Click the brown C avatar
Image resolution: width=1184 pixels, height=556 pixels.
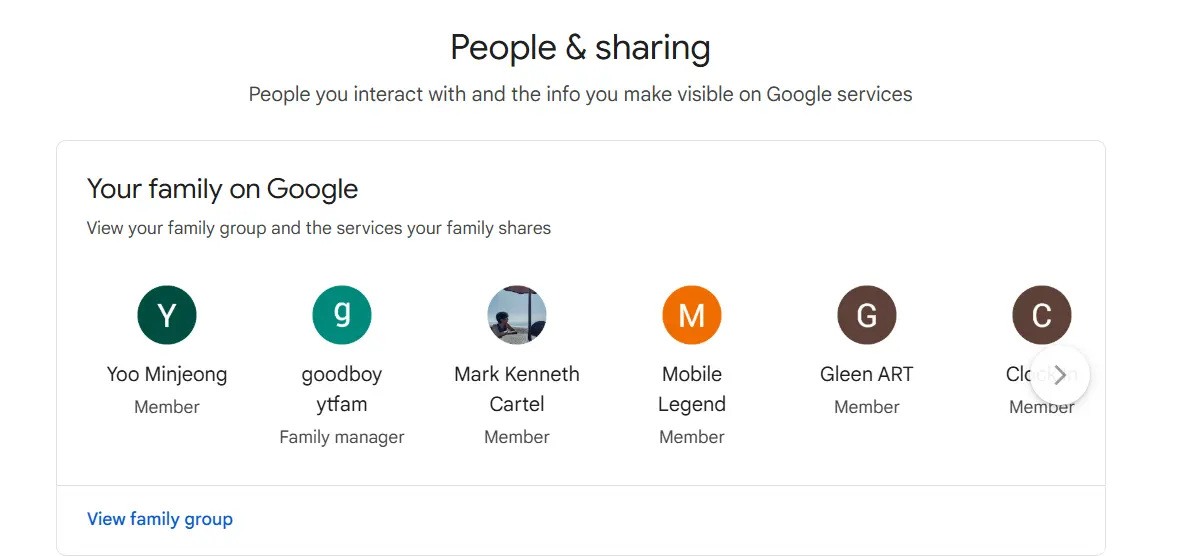click(x=1042, y=315)
